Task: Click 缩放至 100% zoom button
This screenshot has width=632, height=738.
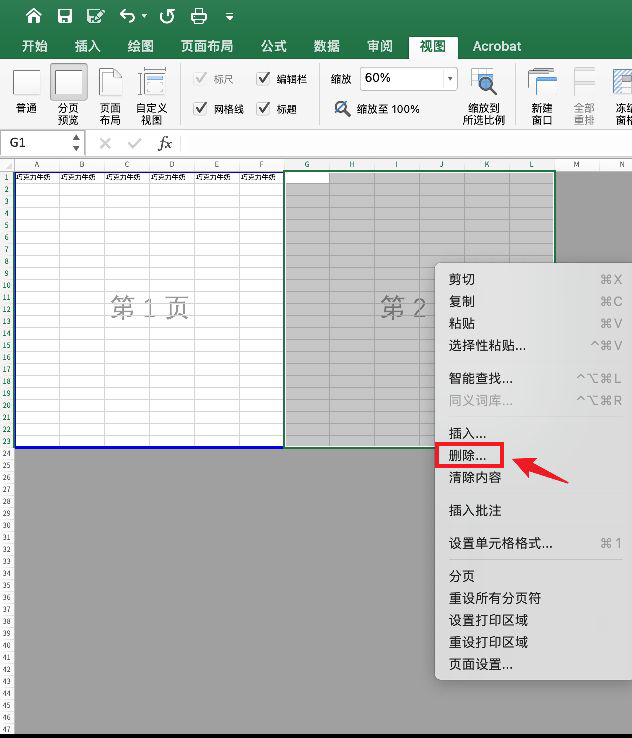Action: point(377,109)
